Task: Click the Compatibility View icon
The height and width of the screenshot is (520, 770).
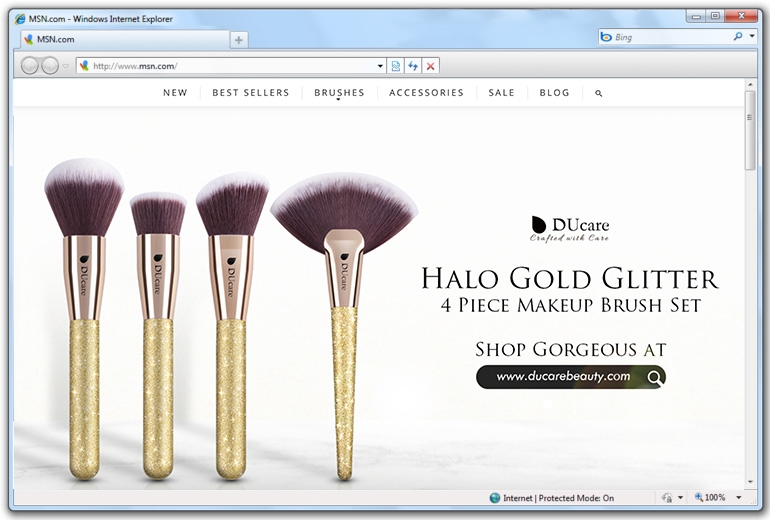Action: (396, 66)
